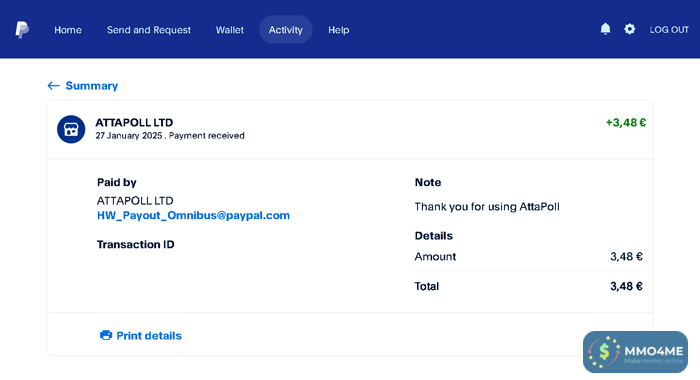Click the PayPal logo icon

pos(22,30)
